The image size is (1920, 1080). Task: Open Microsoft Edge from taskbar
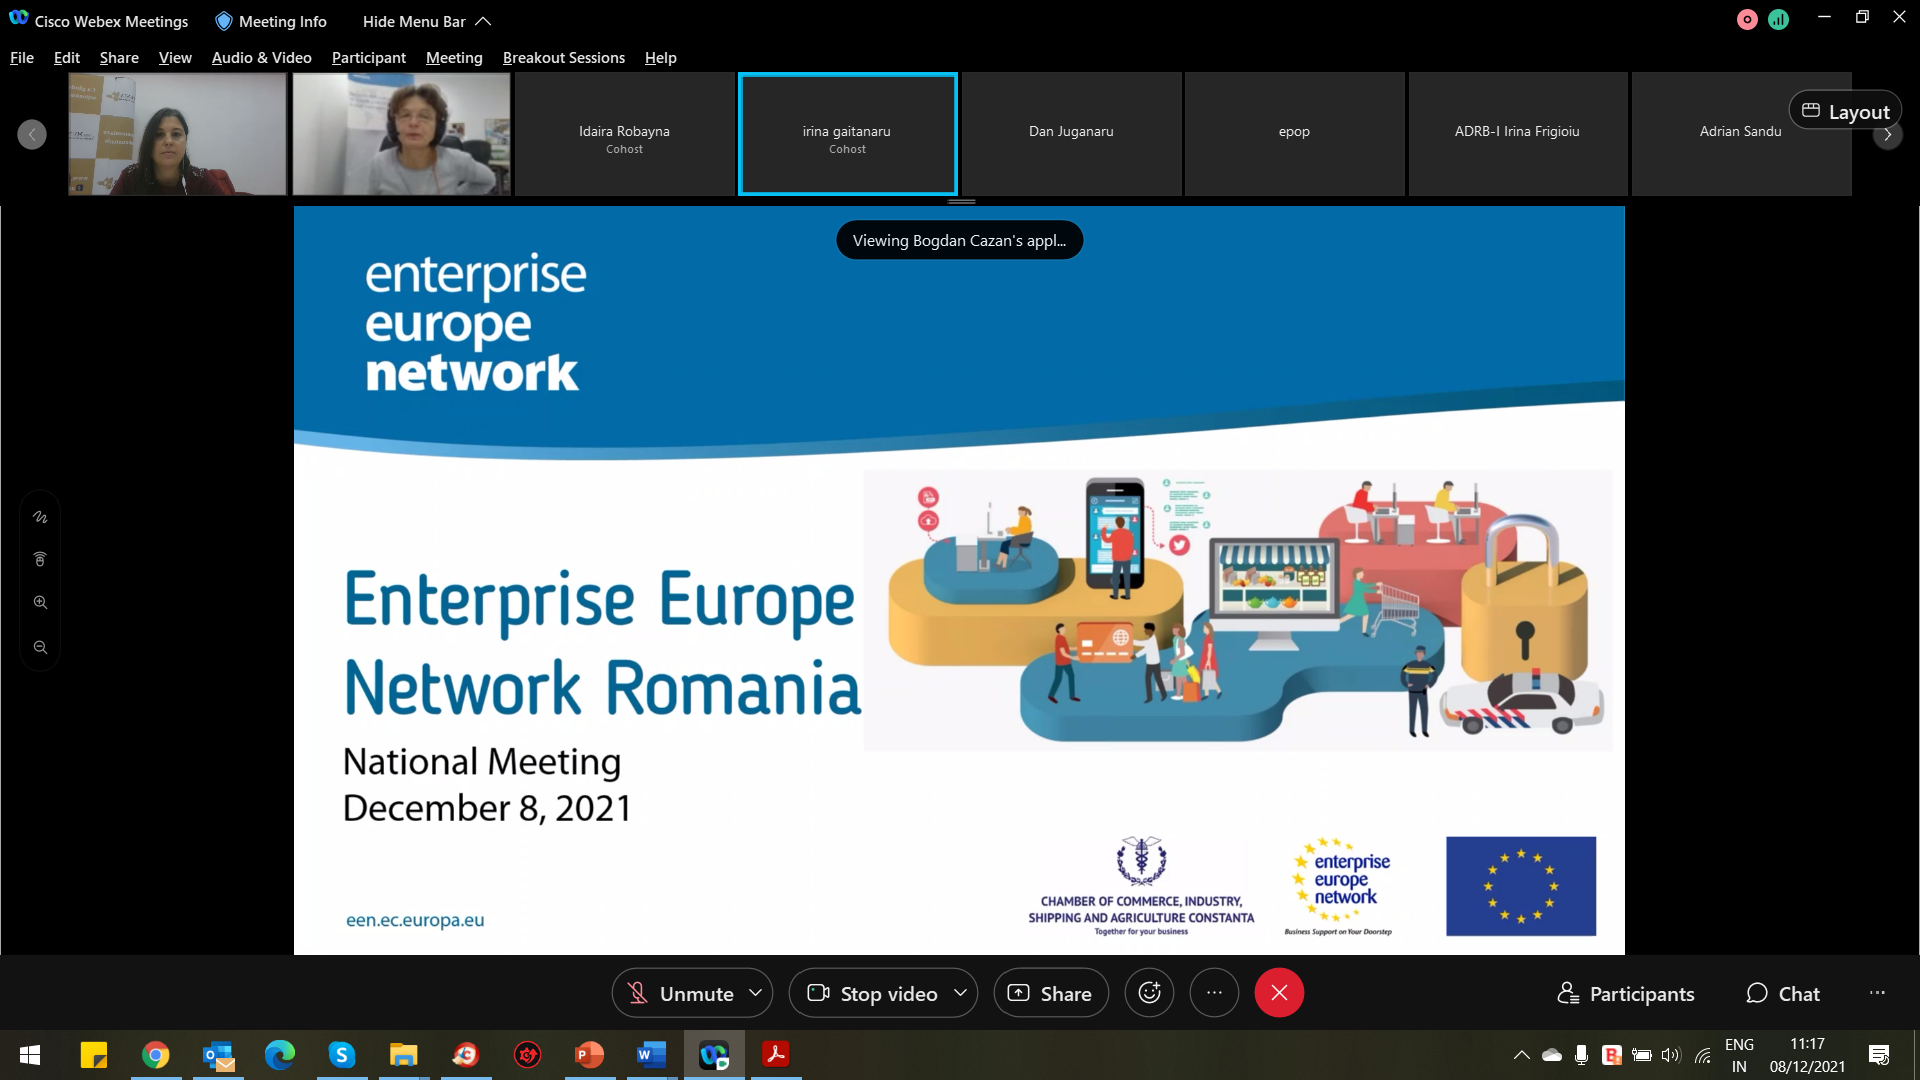tap(280, 1055)
